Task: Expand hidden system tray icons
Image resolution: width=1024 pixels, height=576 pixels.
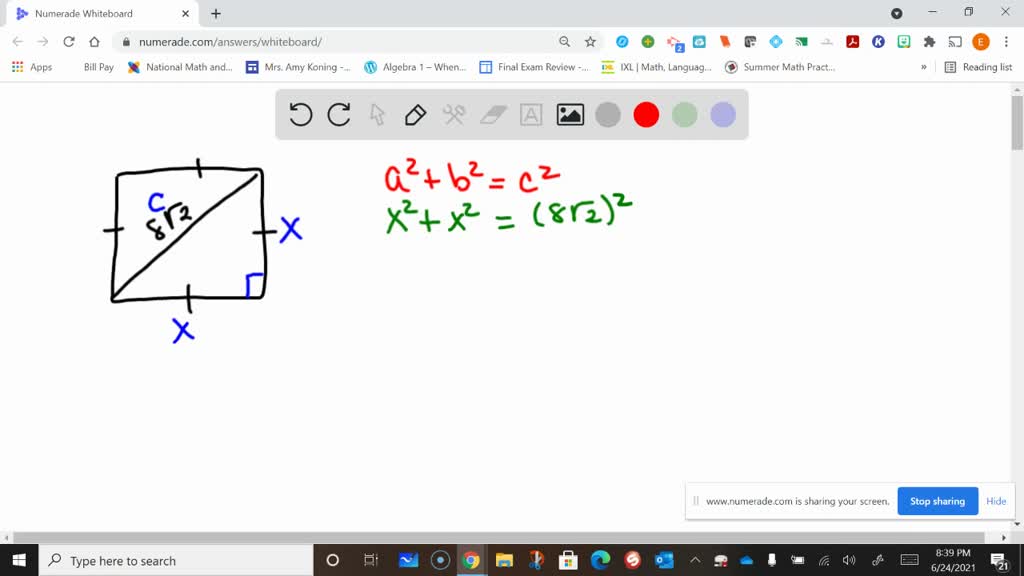Action: (693, 560)
